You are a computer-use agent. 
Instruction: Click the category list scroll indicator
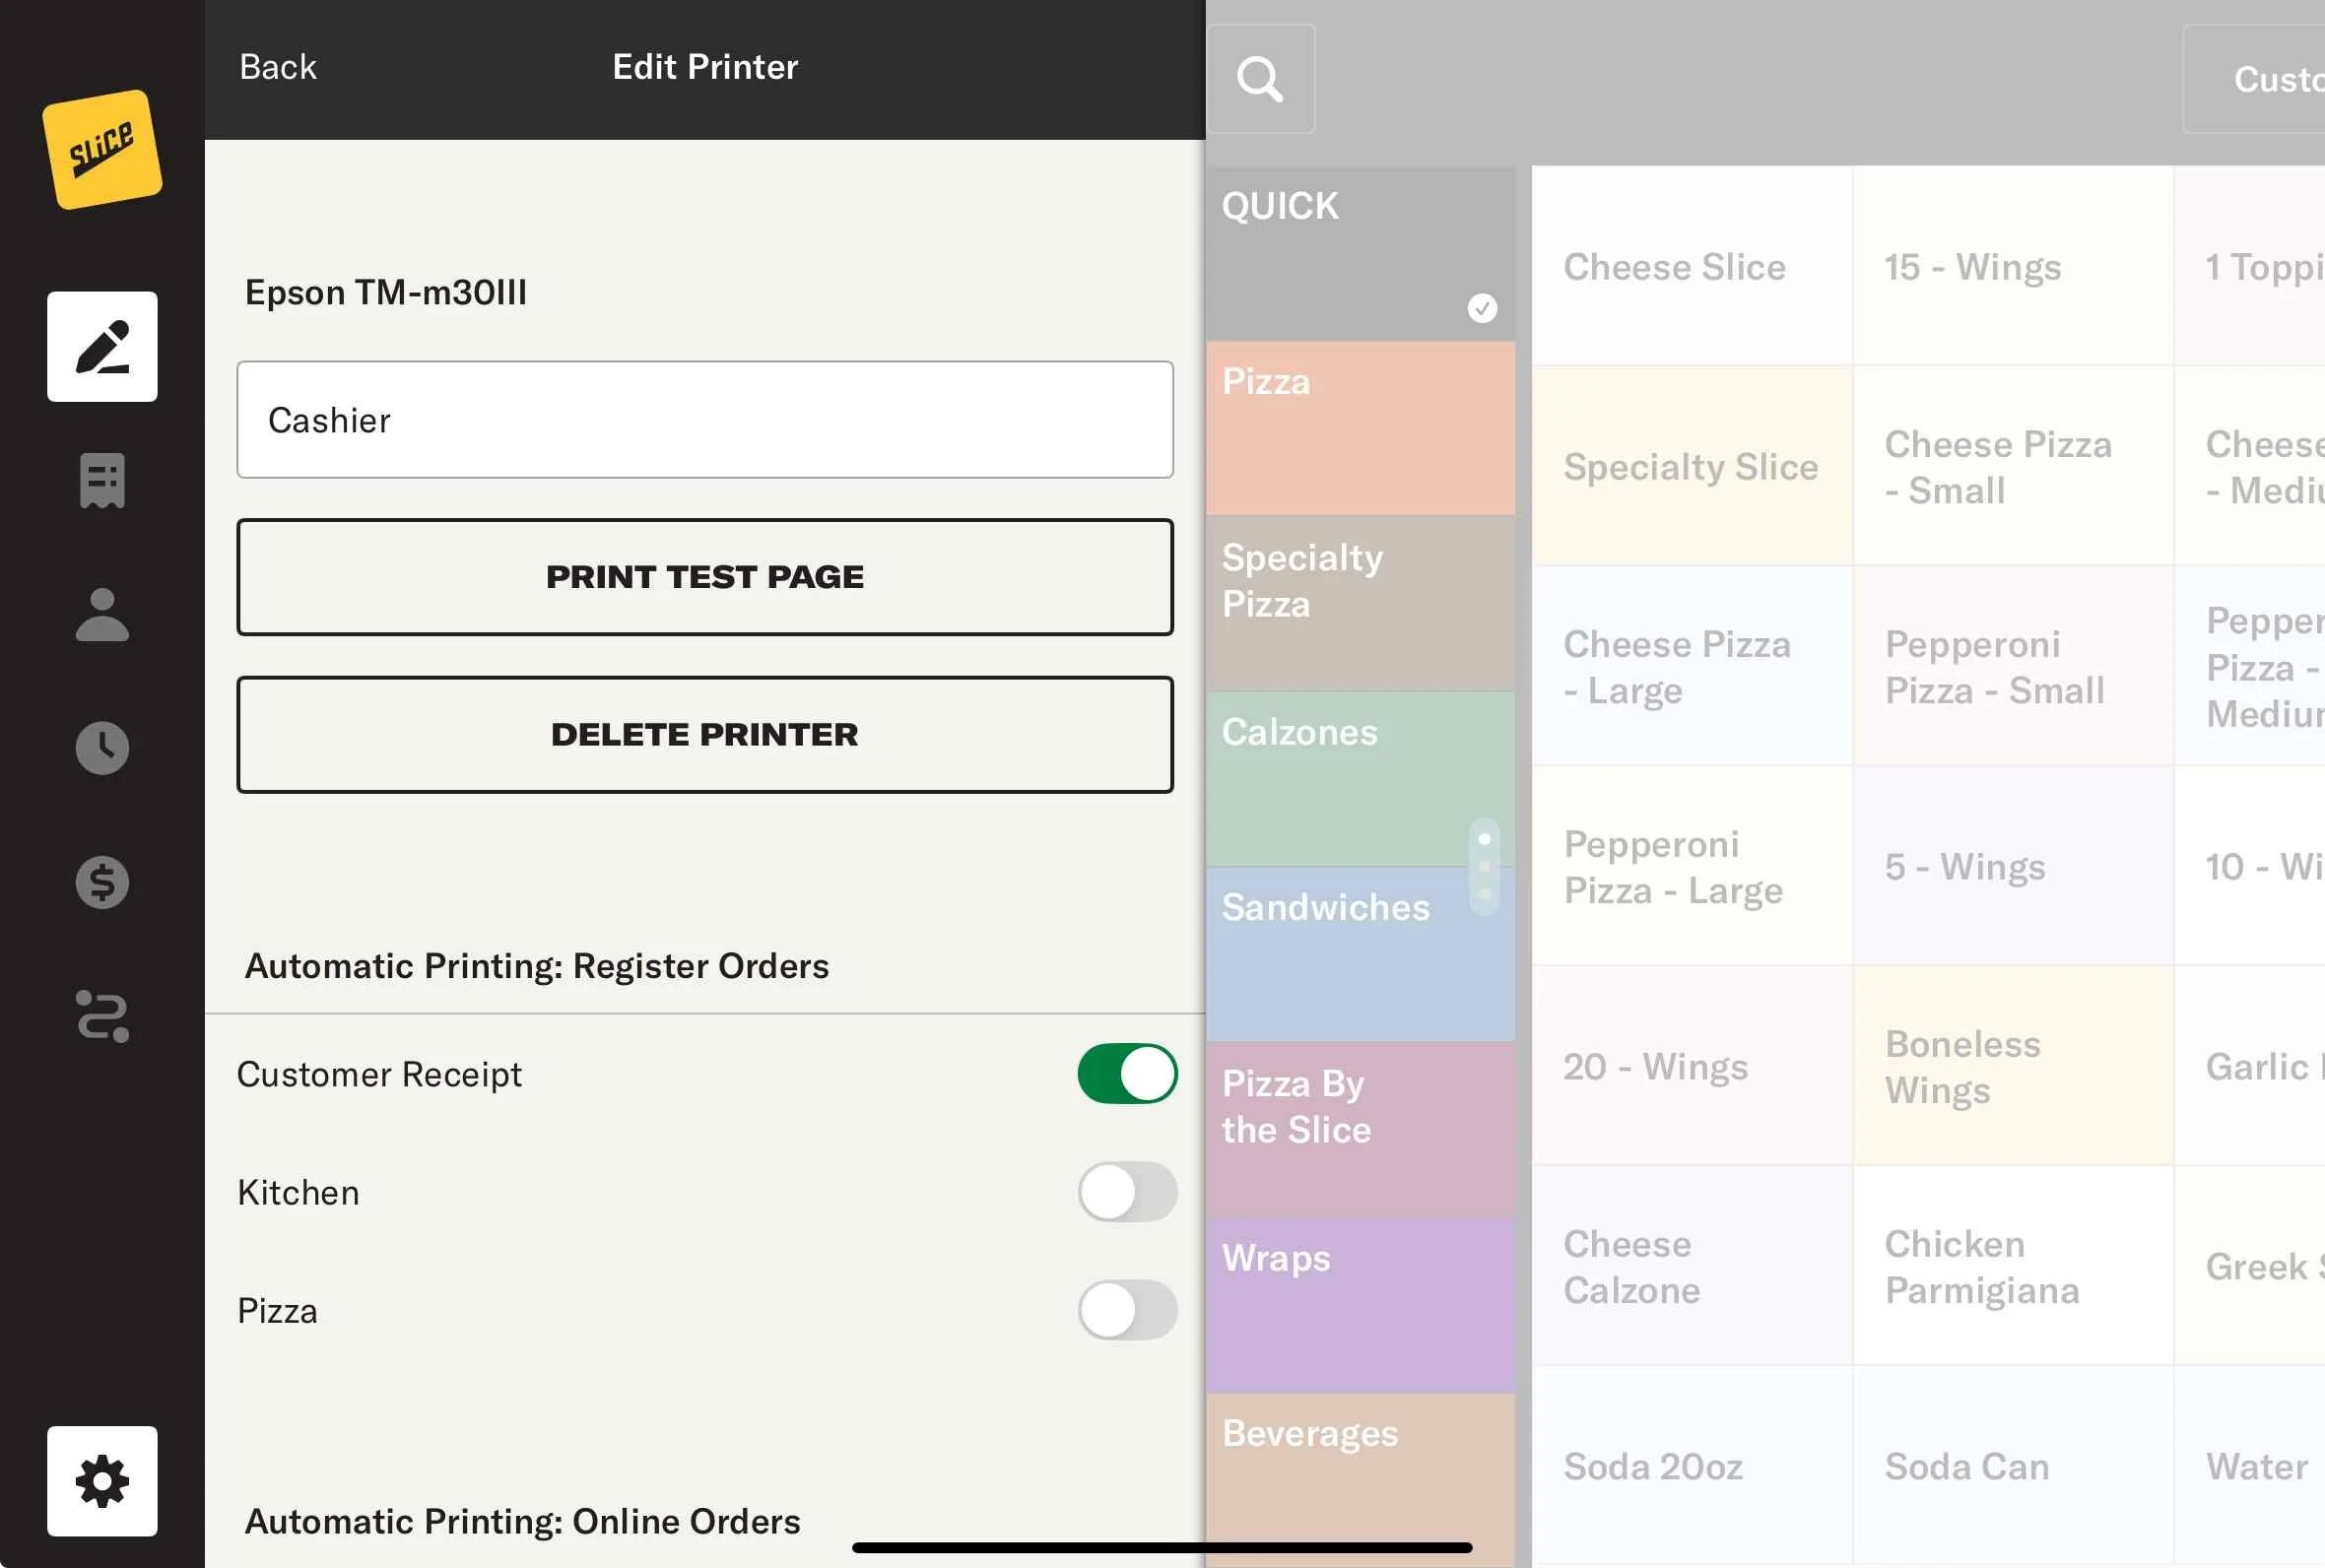pyautogui.click(x=1484, y=866)
